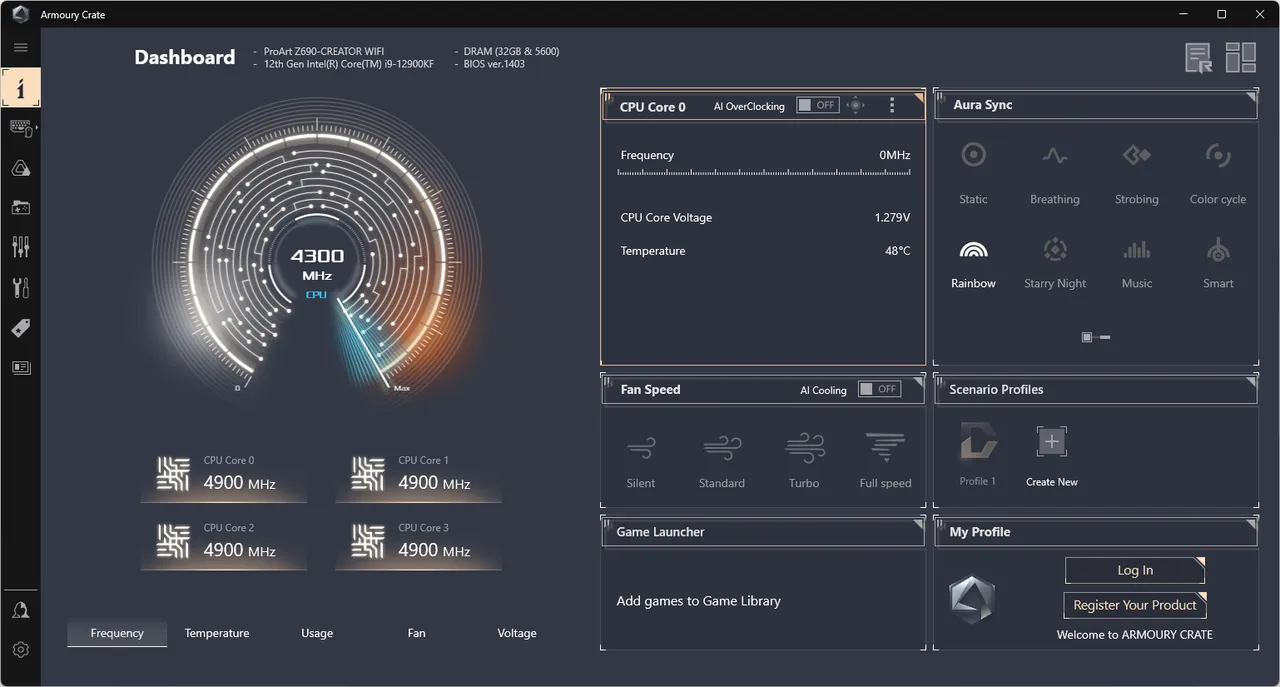This screenshot has height=687, width=1280.
Task: Click the 1.279V CPU Core Voltage value
Action: pyautogui.click(x=892, y=217)
